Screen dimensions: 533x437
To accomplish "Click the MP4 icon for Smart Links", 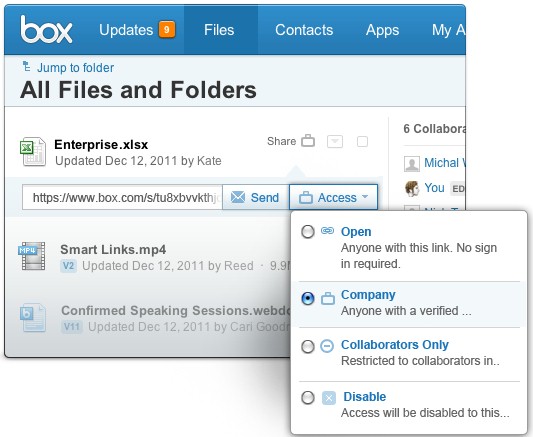I will point(32,256).
